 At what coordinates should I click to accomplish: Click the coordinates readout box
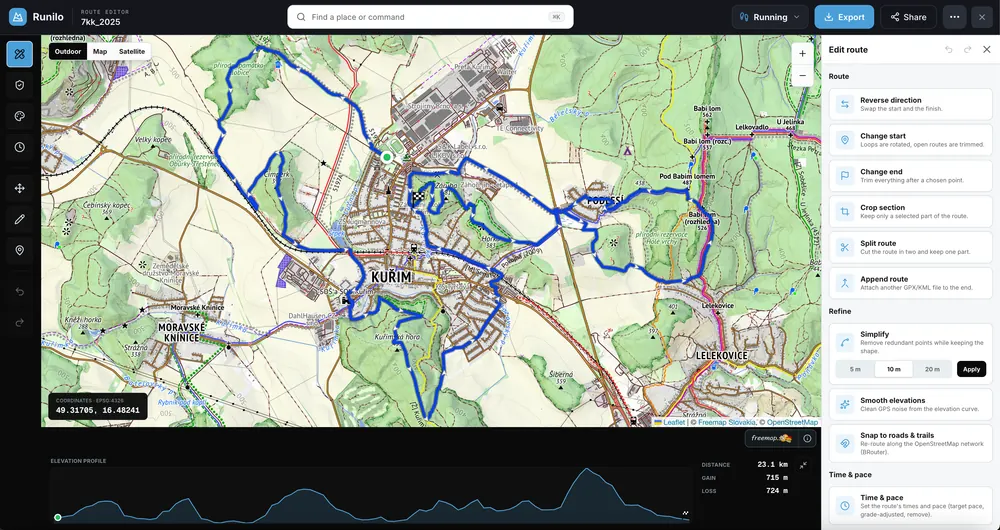[98, 407]
